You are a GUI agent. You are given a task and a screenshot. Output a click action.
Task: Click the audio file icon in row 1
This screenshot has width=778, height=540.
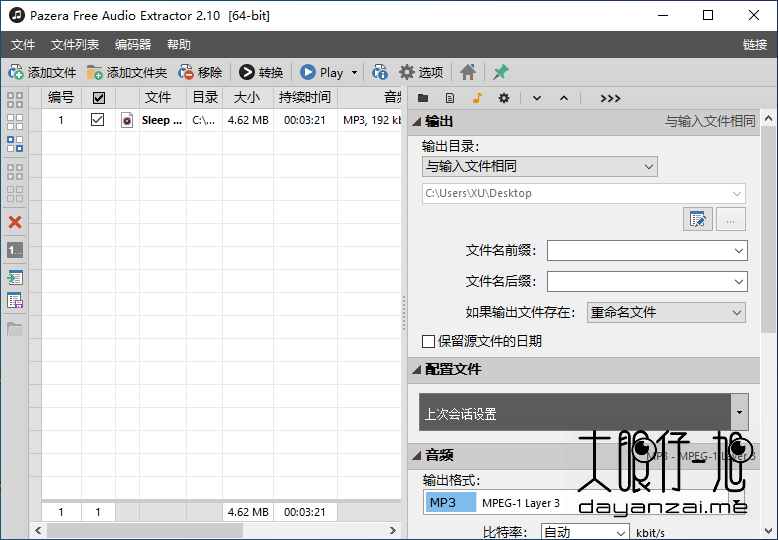coord(127,120)
